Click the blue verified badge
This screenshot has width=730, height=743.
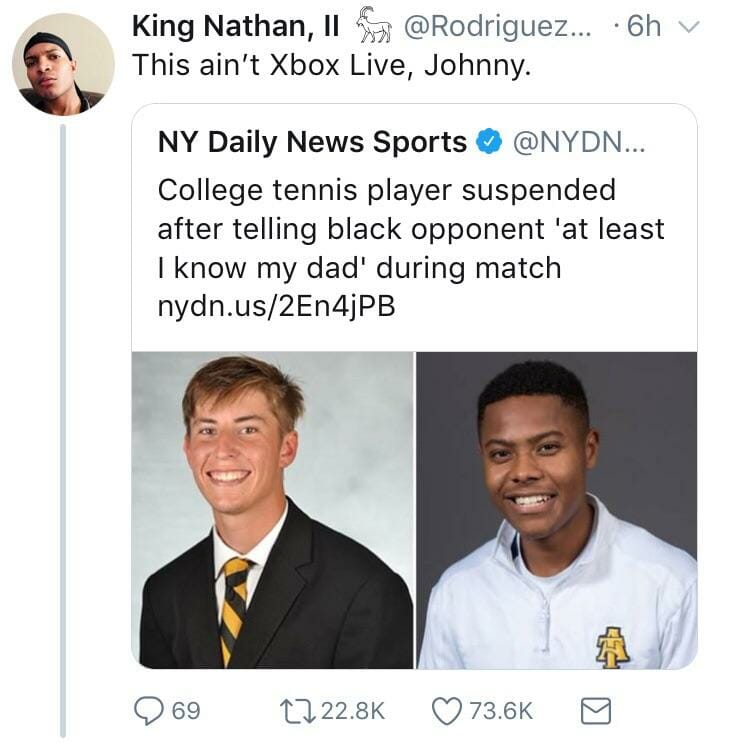(x=488, y=143)
